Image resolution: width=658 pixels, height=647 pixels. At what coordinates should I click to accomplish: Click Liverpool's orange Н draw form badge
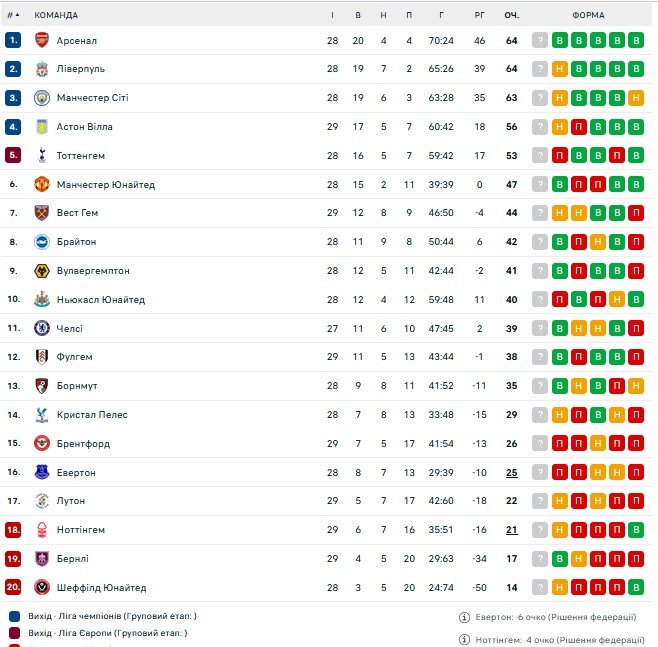tap(560, 69)
